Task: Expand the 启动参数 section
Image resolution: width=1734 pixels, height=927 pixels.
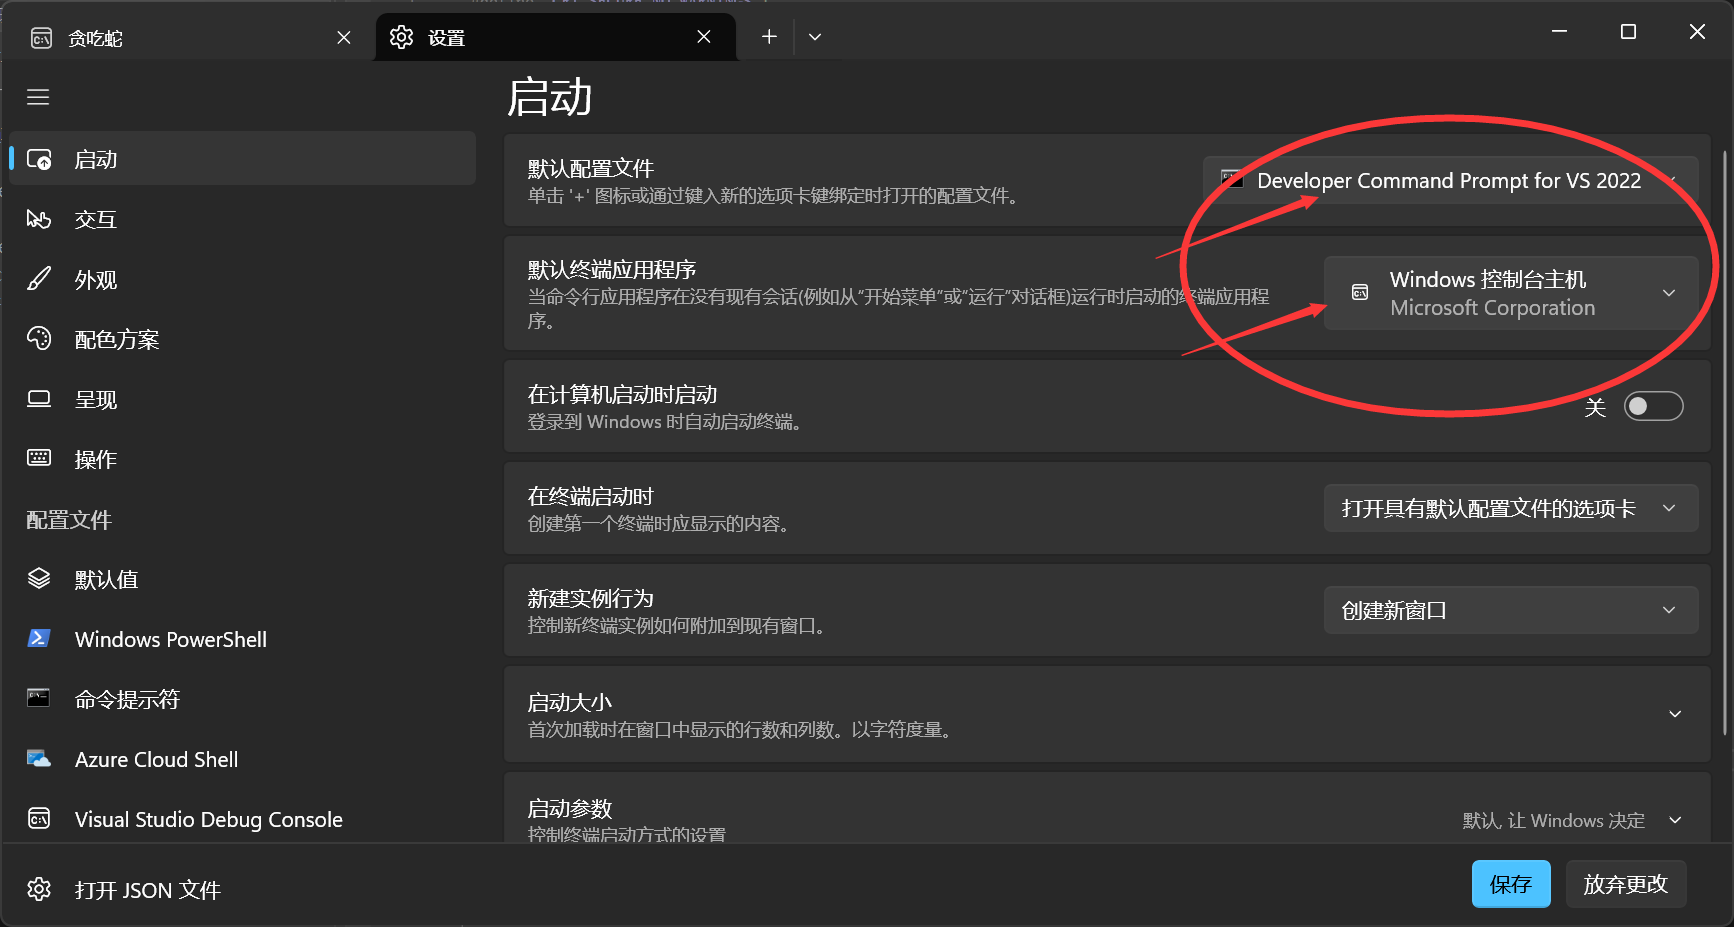Action: 1107,808
